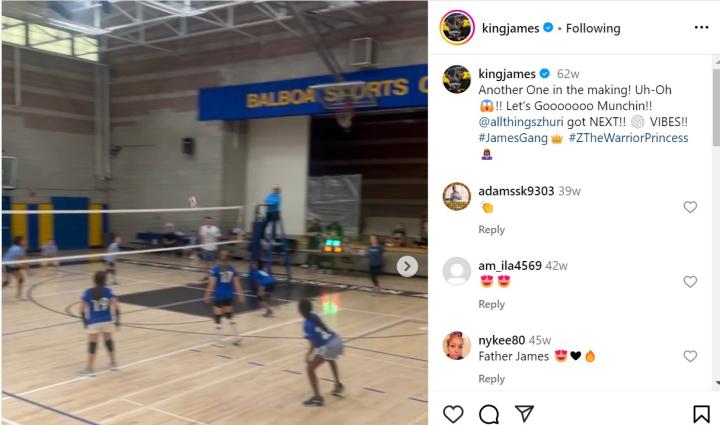Reply to nykee80's comment
Image resolution: width=720 pixels, height=425 pixels.
pyautogui.click(x=491, y=379)
